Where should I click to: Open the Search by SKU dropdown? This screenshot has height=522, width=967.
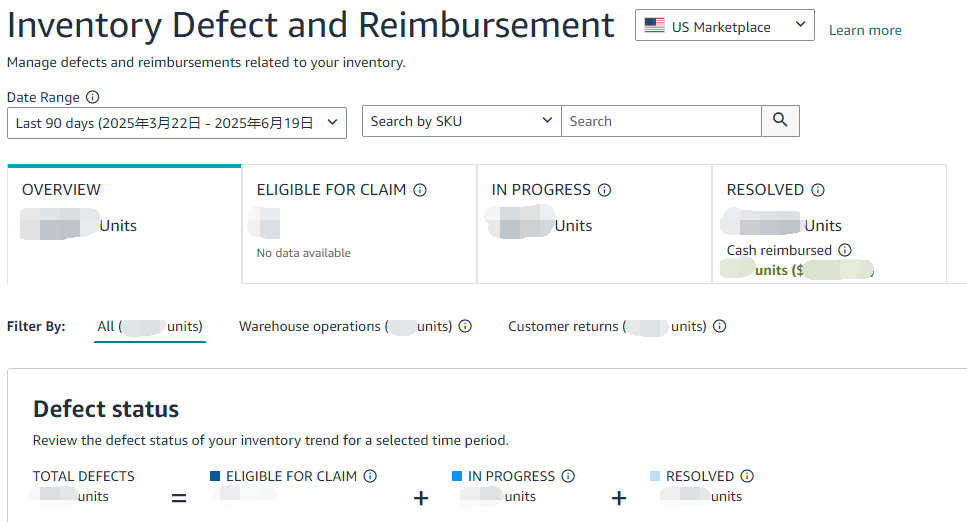[461, 122]
